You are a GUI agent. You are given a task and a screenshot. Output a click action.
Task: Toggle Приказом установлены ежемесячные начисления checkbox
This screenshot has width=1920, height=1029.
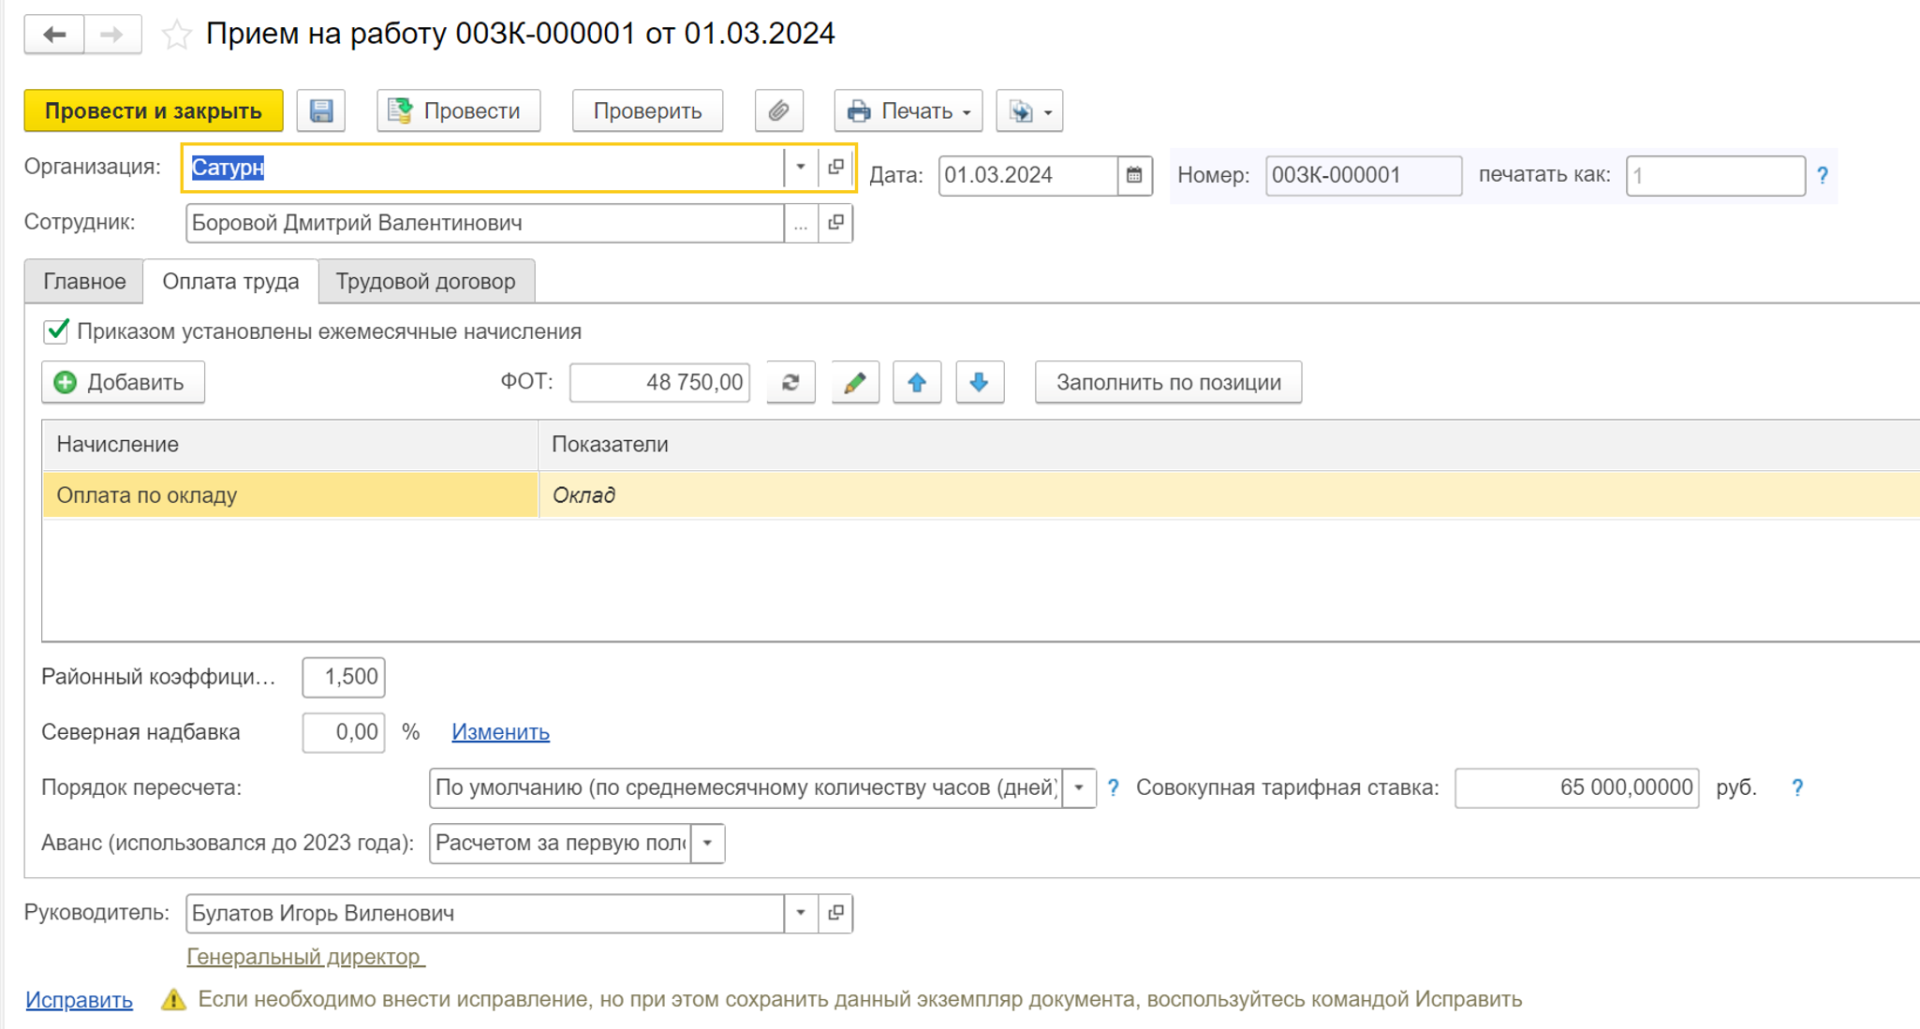(x=56, y=331)
